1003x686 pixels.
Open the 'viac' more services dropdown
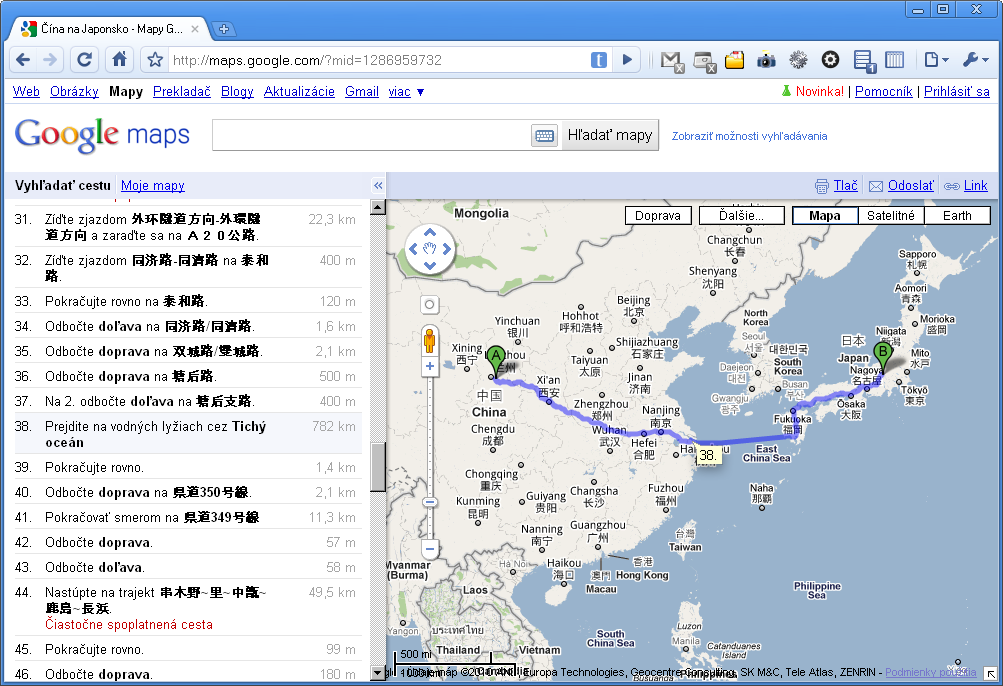pyautogui.click(x=405, y=92)
